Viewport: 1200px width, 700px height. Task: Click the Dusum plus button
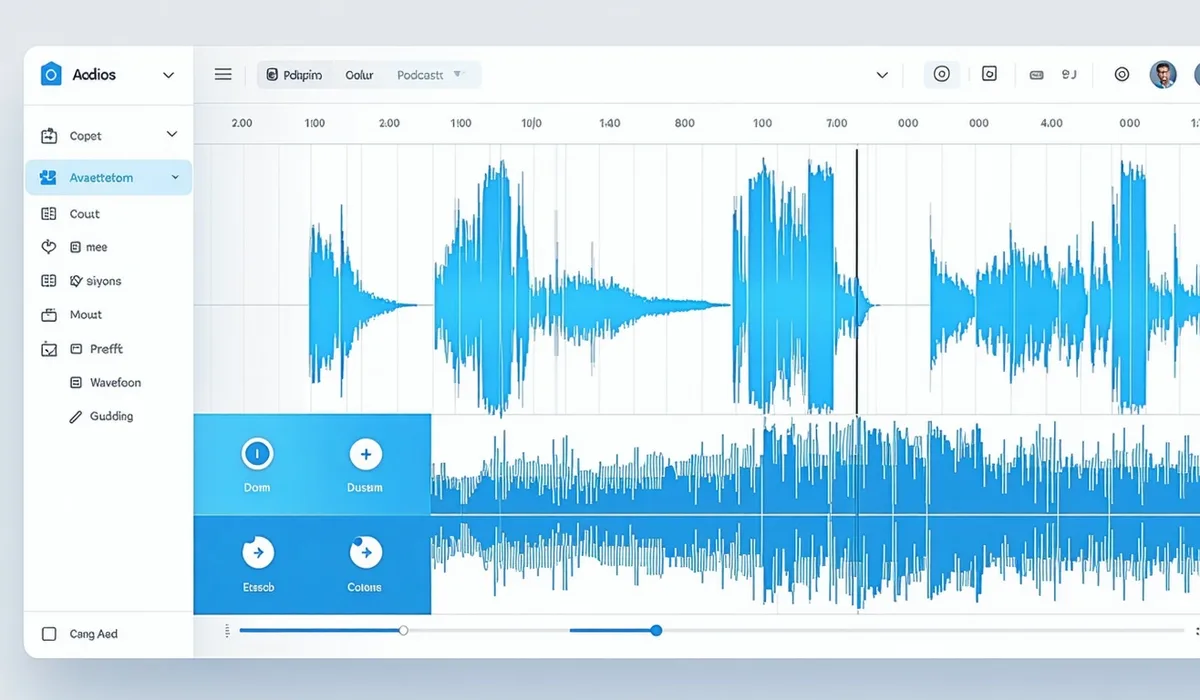point(365,455)
